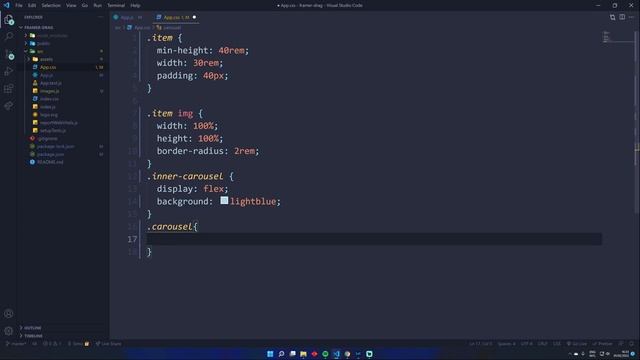Screen dimensions: 640x360
Task: Open File Explorer from taskbar
Action: (303, 354)
